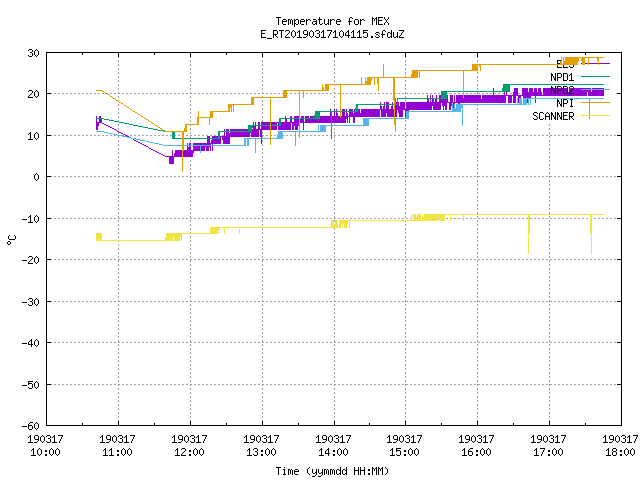Click the y-axis tick label -10
The image size is (640, 480).
point(31,219)
